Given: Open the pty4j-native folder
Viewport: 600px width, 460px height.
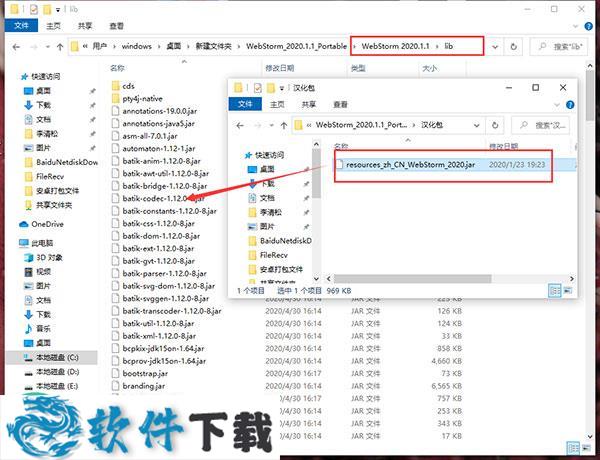Looking at the screenshot, I should 142,99.
